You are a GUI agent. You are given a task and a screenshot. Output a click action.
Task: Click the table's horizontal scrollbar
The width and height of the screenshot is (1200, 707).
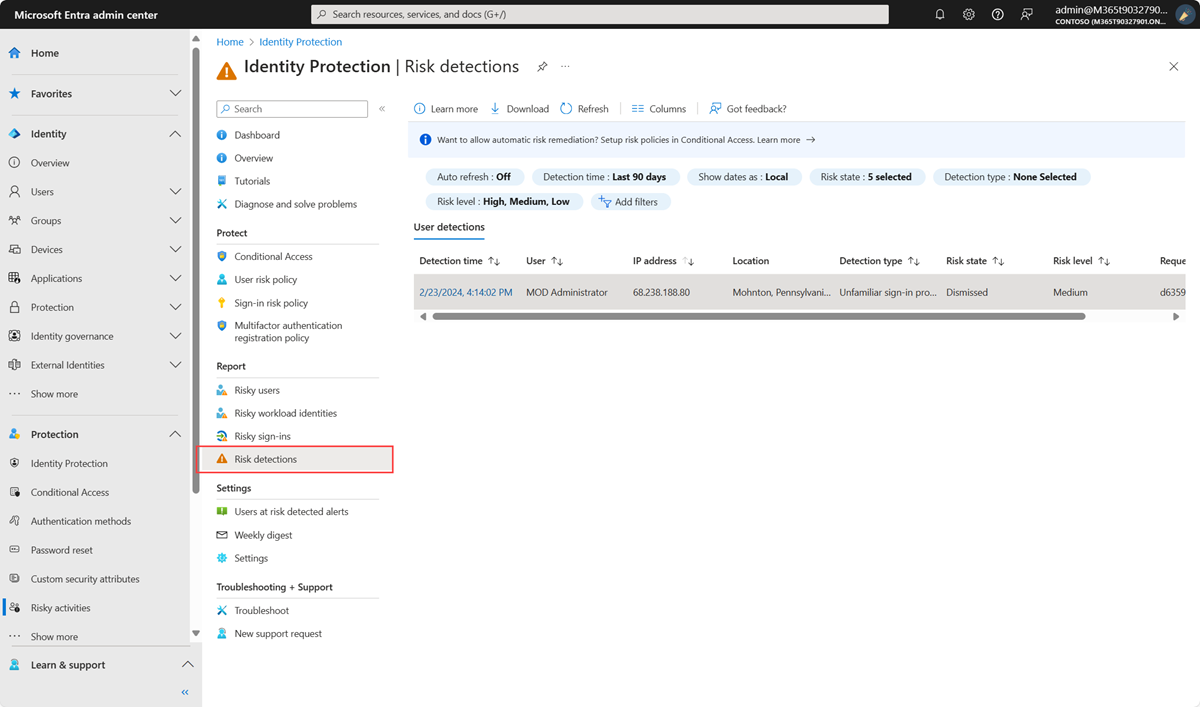[758, 316]
